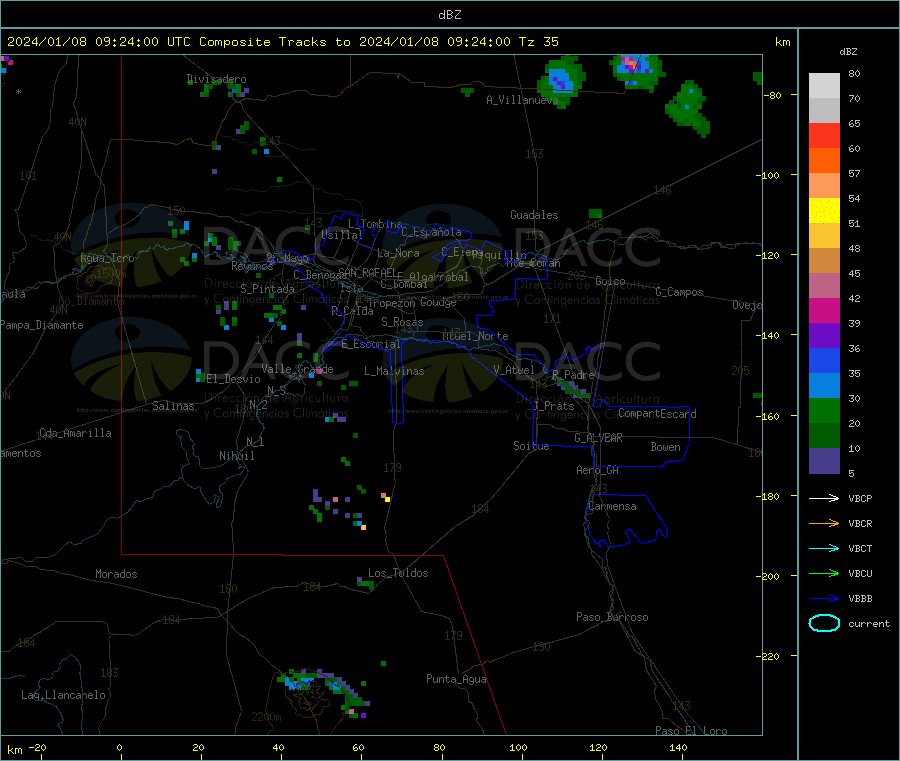Click the 'S_Pintada' map label
Image resolution: width=900 pixels, height=761 pixels.
click(x=267, y=289)
